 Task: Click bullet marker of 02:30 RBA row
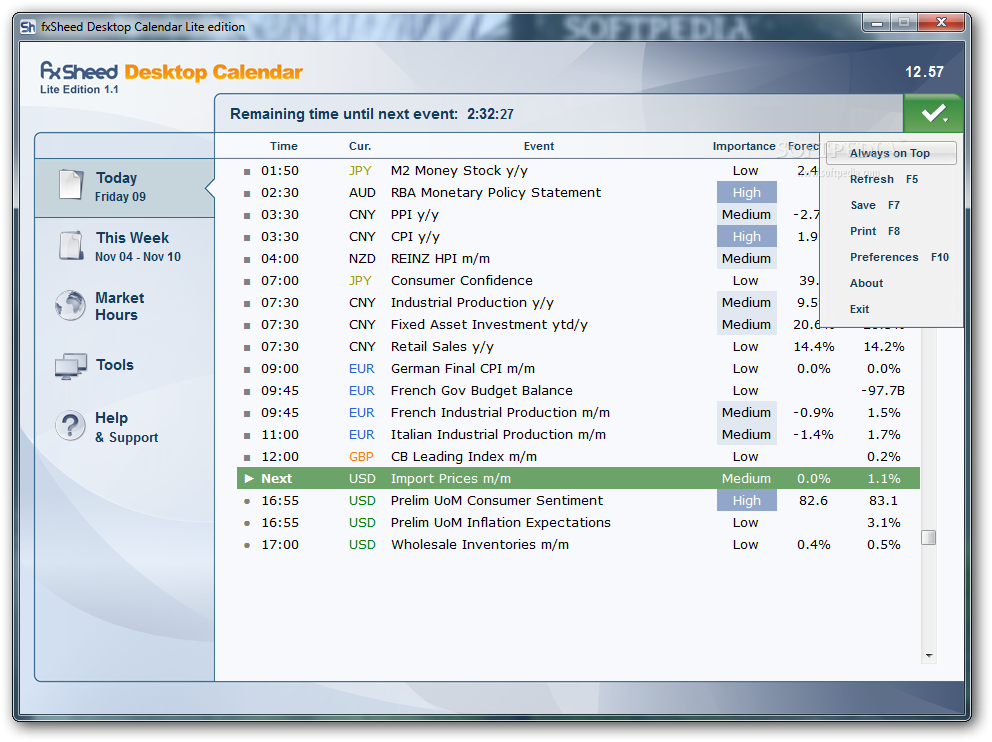[x=247, y=194]
